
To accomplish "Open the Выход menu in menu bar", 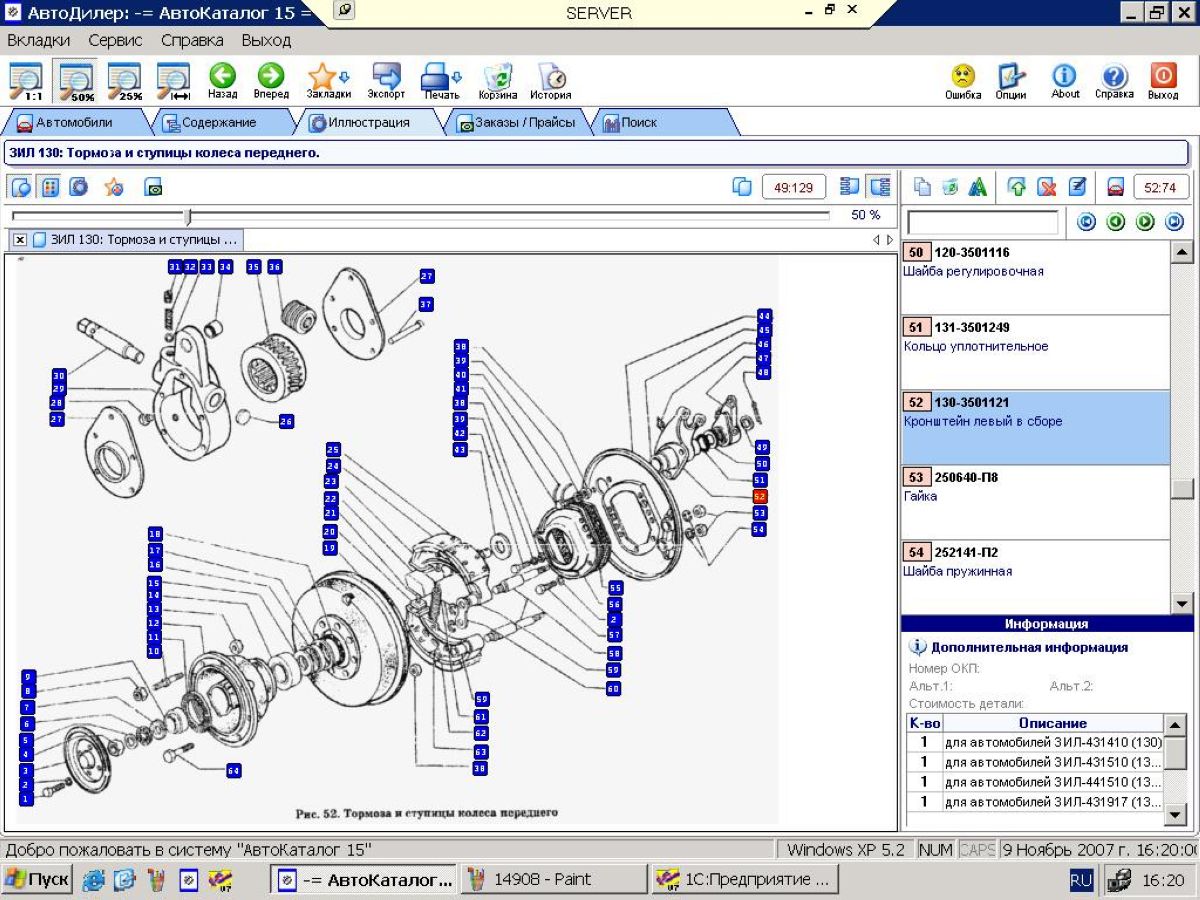I will (x=266, y=40).
